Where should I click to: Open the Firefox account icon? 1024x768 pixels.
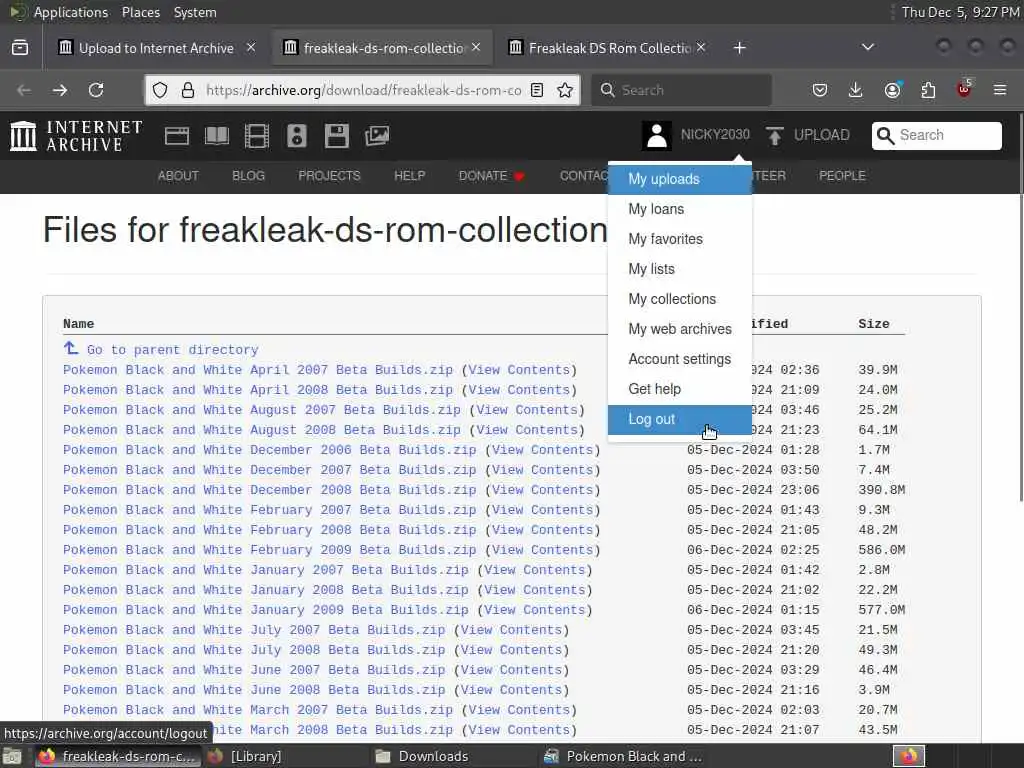point(892,90)
